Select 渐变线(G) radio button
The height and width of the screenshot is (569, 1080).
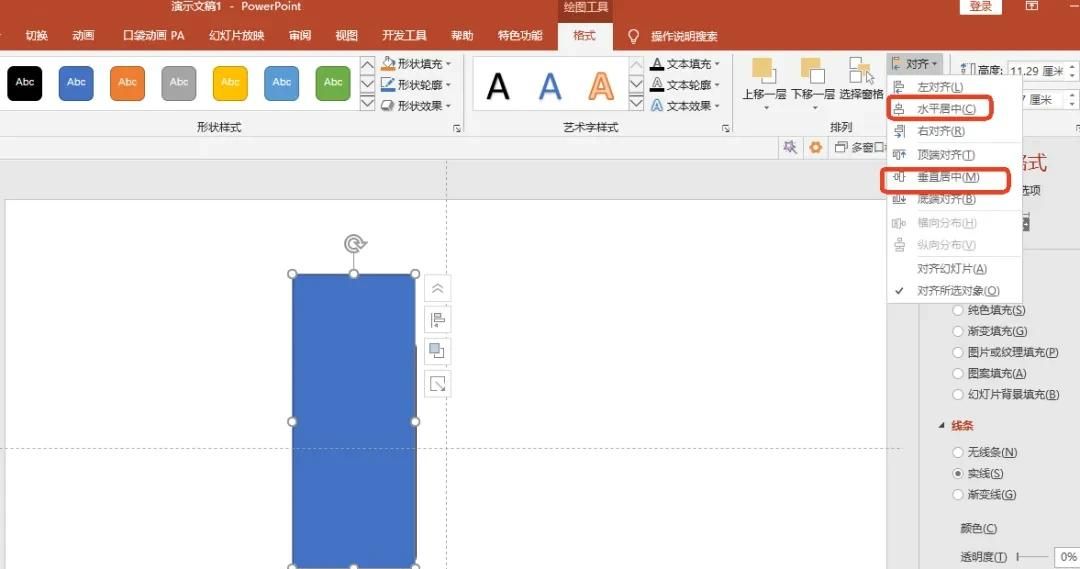click(957, 495)
